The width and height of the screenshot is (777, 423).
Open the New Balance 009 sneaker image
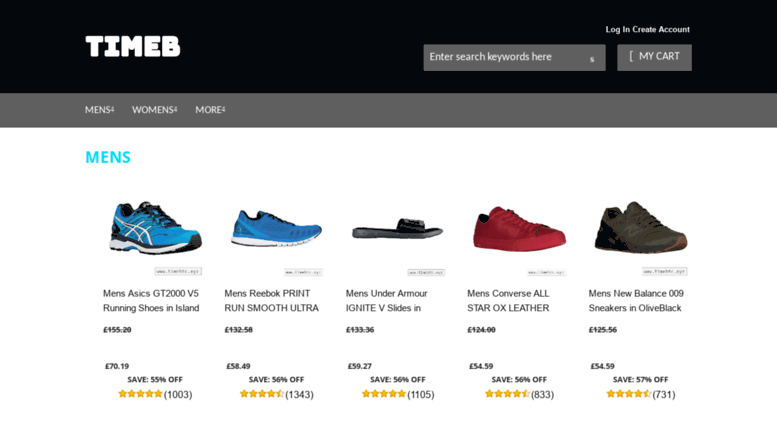(641, 227)
